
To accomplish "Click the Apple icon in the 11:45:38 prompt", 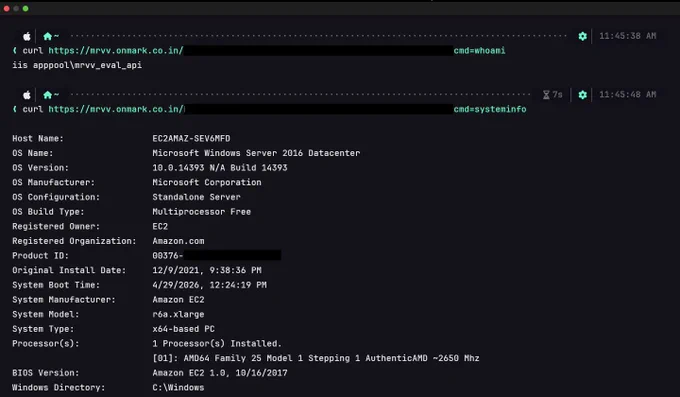I will (27, 36).
